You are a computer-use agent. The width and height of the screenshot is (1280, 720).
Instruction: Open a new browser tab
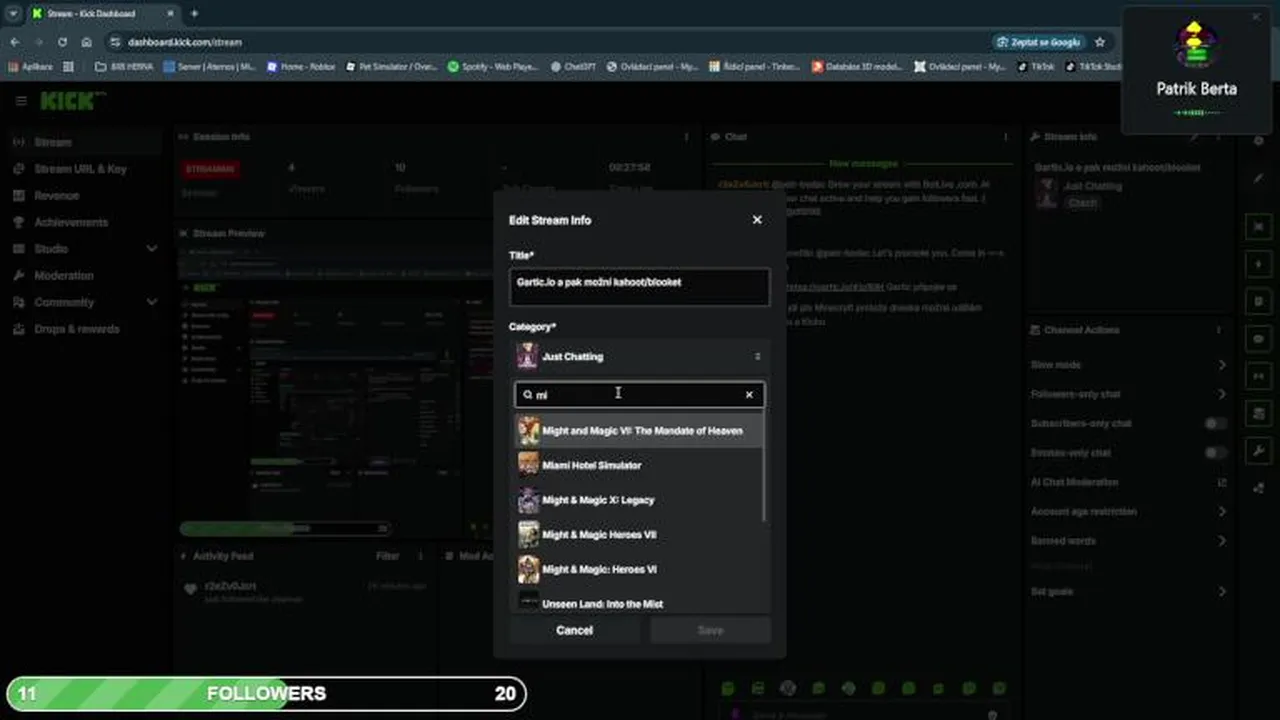(194, 14)
